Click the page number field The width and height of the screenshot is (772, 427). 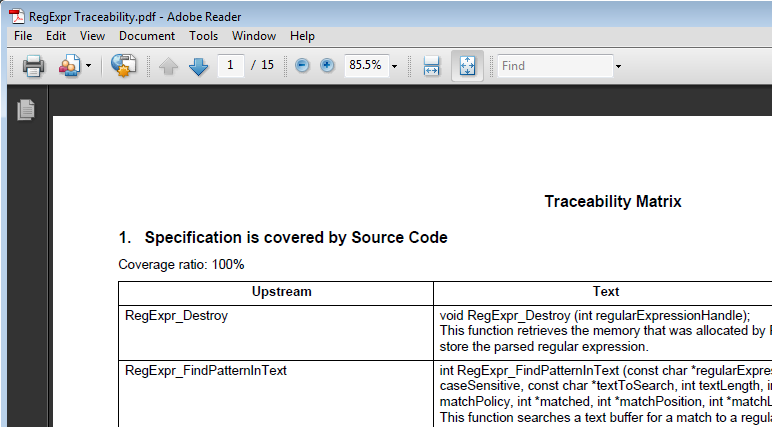pos(231,65)
